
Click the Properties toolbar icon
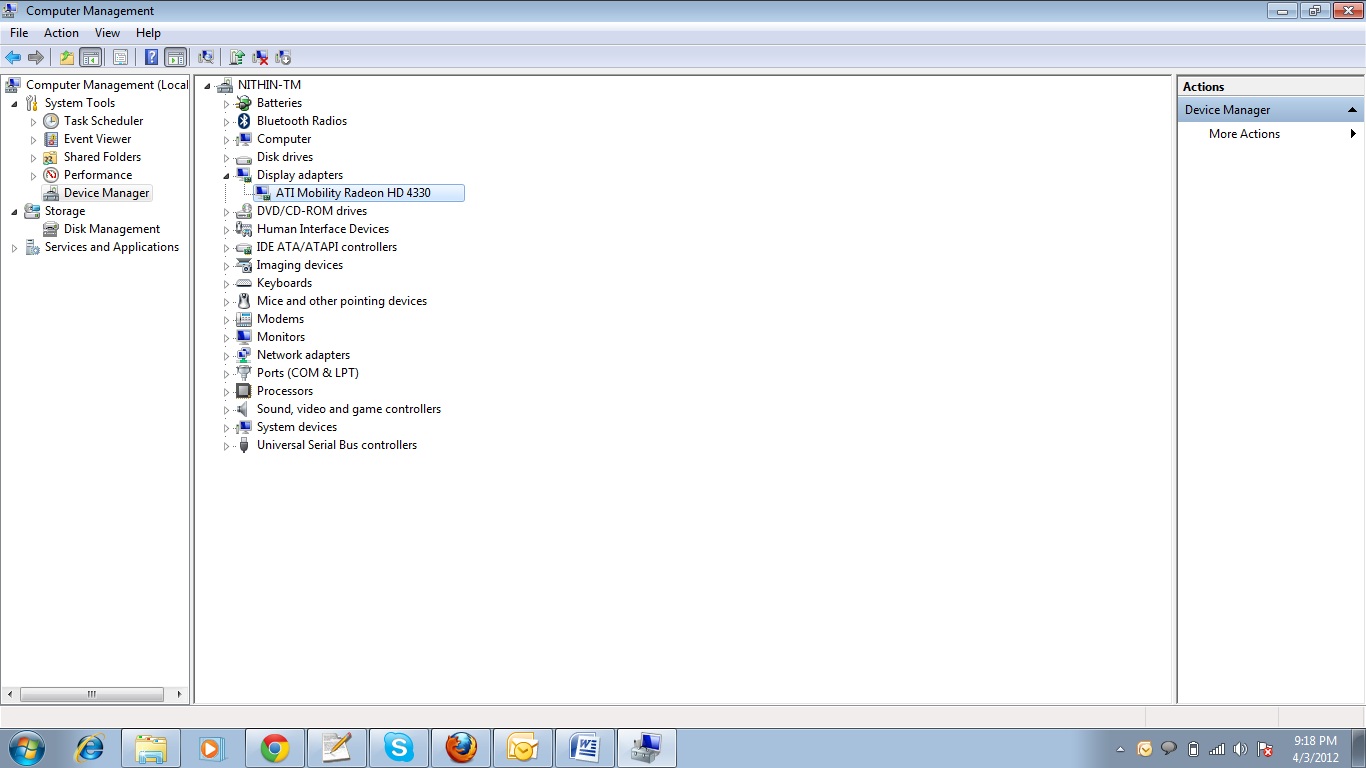pos(120,57)
